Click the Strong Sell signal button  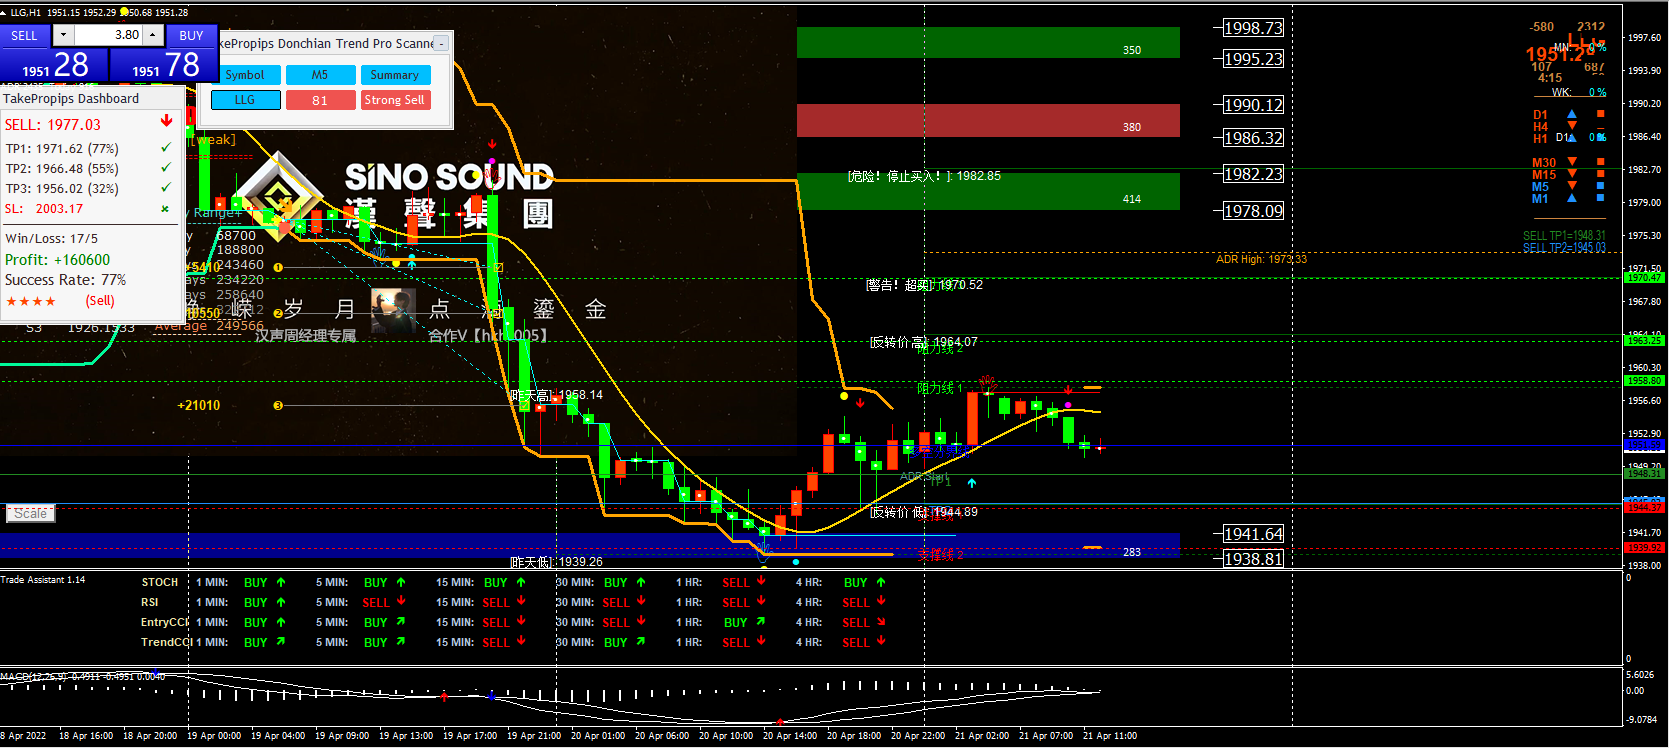[x=395, y=100]
